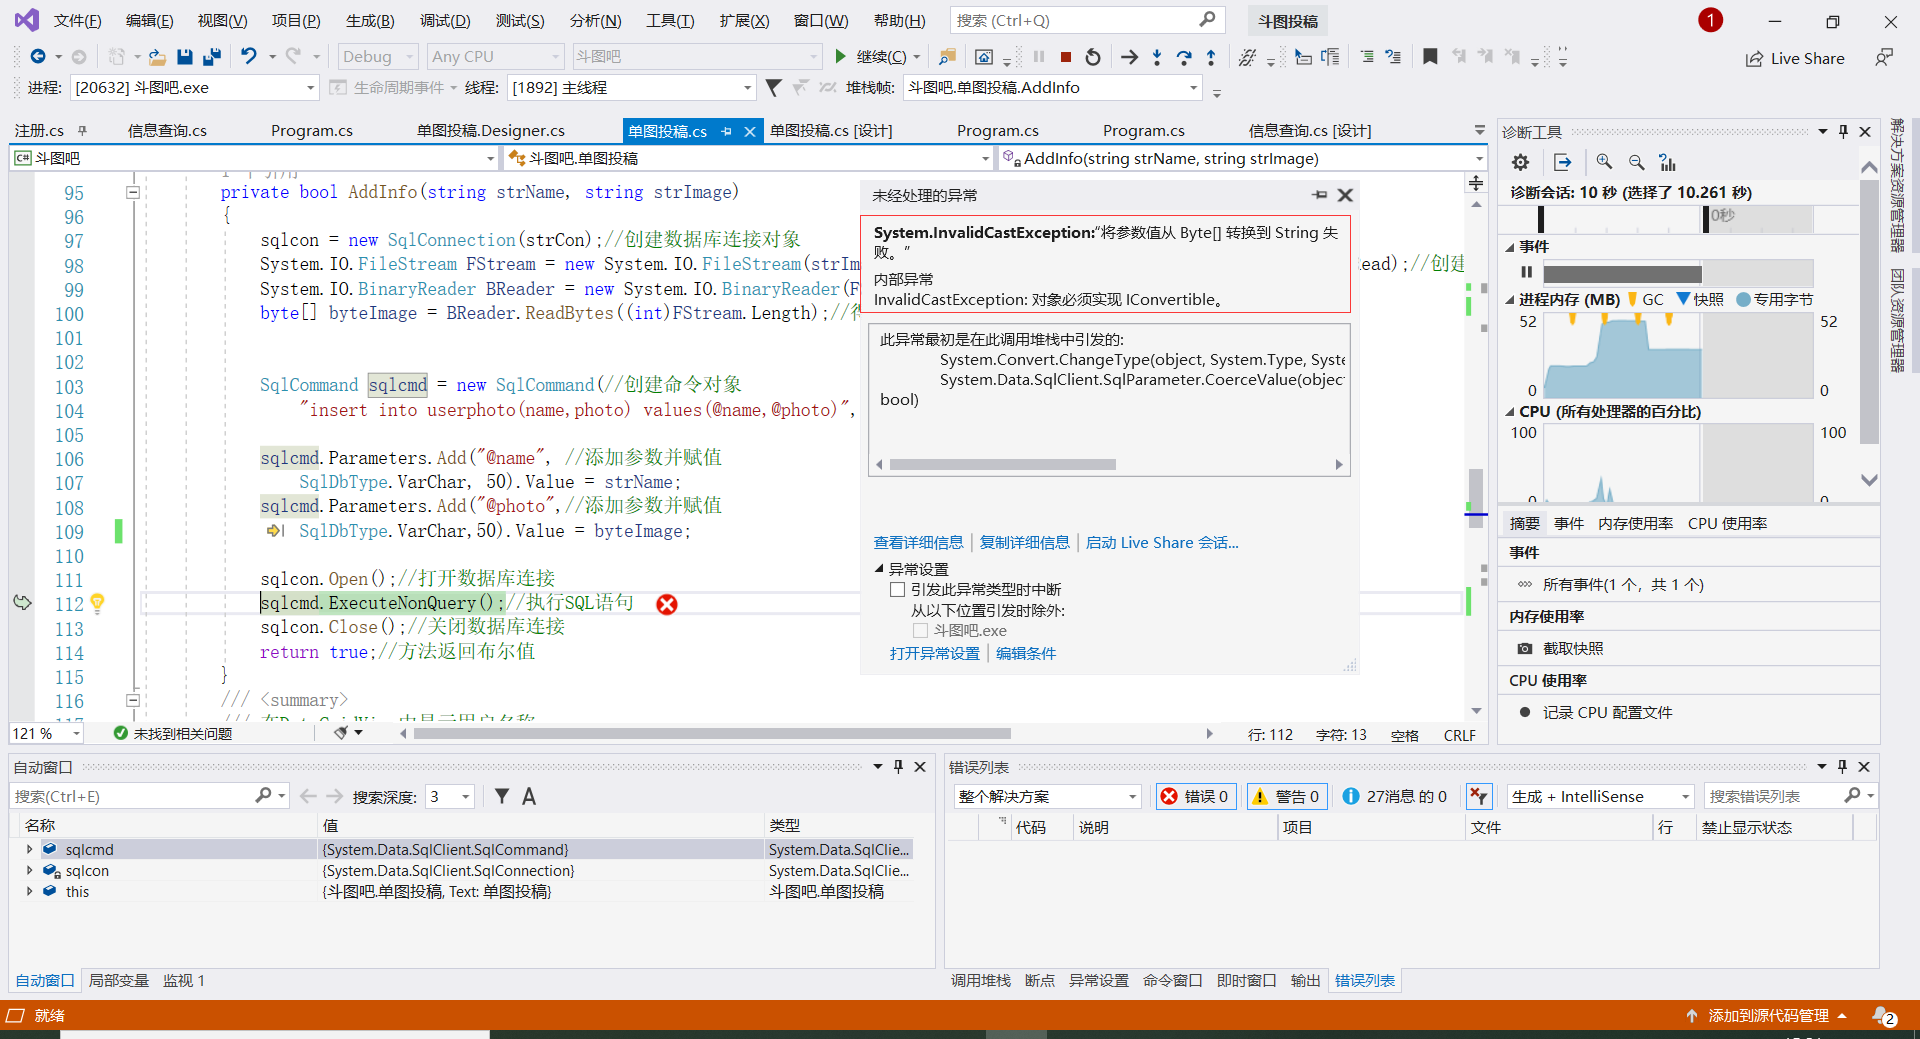Viewport: 1920px width, 1039px height.
Task: Restart debugging session icon
Action: point(1093,57)
